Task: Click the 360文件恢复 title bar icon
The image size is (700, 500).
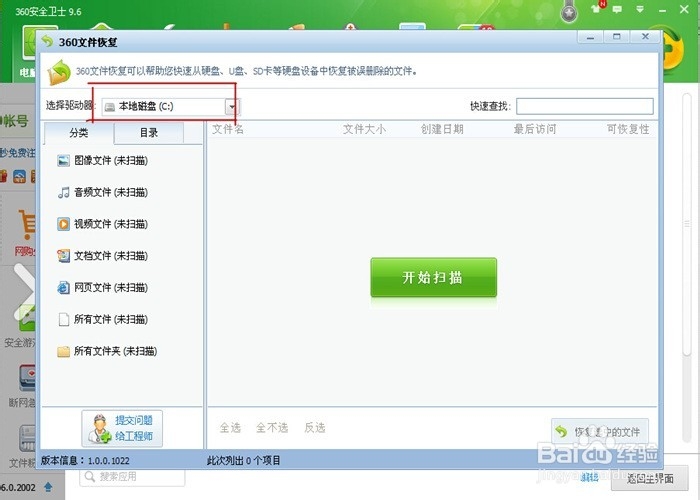Action: pyautogui.click(x=47, y=42)
